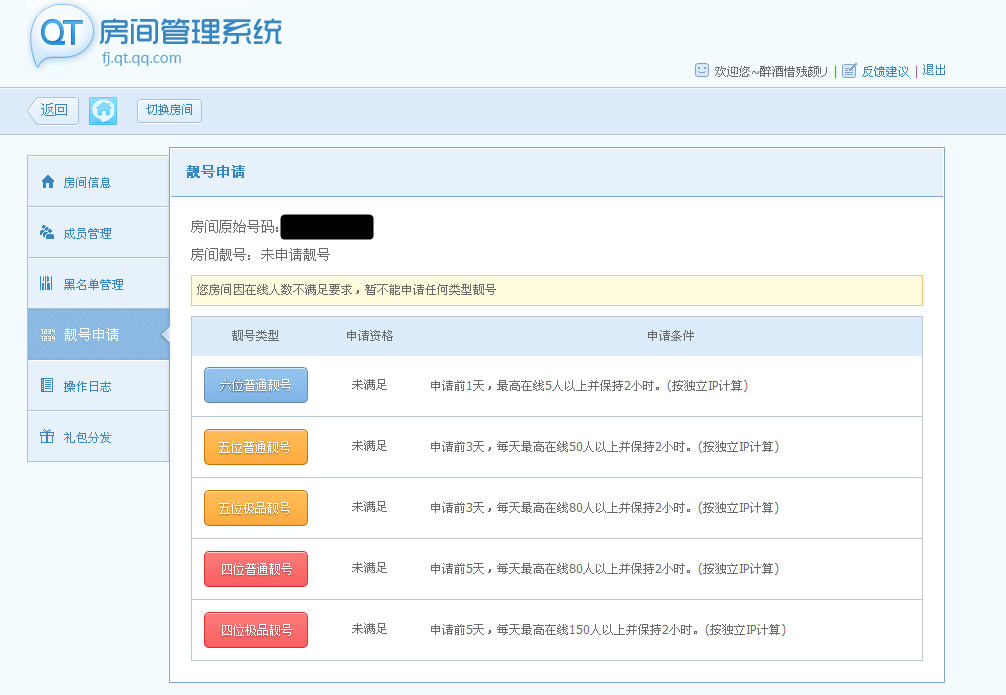Image resolution: width=1006 pixels, height=695 pixels.
Task: Select 靓号申请 sidebar item
Action: click(x=98, y=334)
